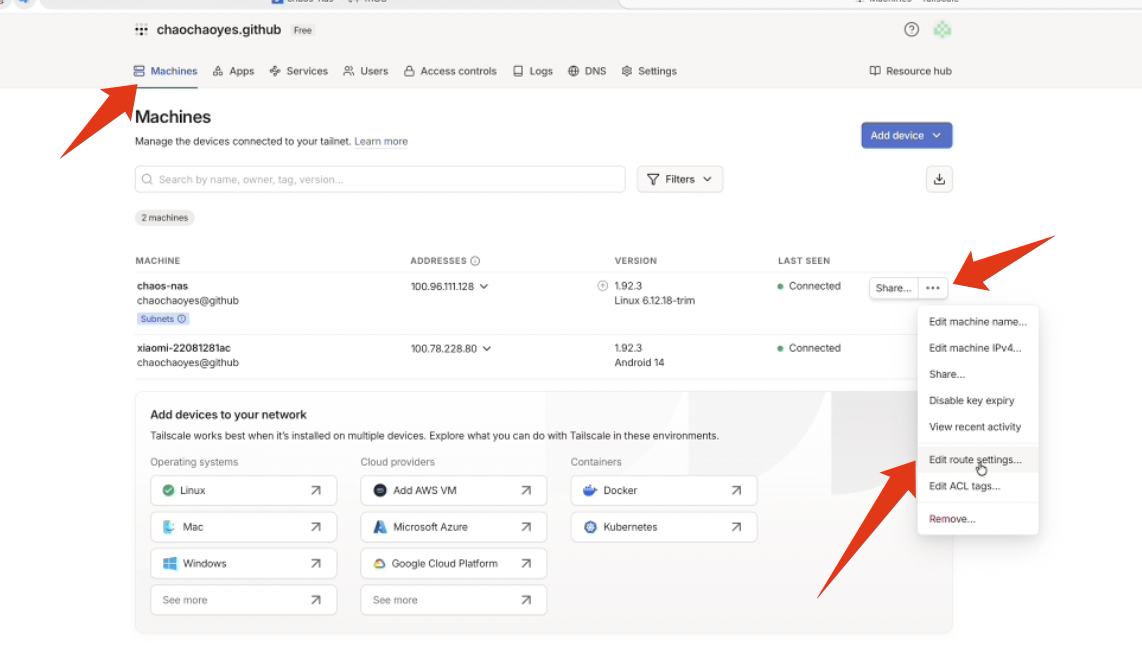Select Edit route settings menu item
This screenshot has width=1142, height=668.
(975, 460)
